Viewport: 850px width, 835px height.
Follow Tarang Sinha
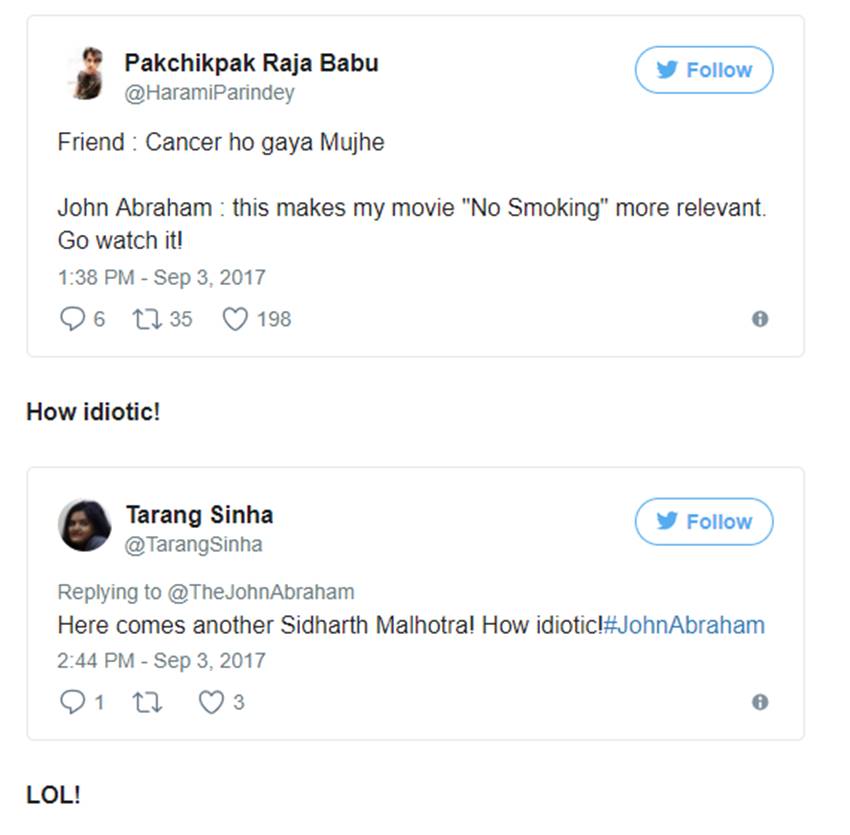tap(704, 522)
